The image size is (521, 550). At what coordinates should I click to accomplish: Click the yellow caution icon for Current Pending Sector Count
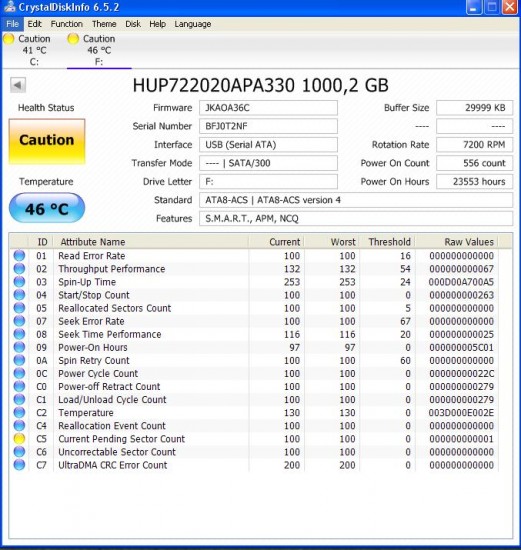pos(19,438)
